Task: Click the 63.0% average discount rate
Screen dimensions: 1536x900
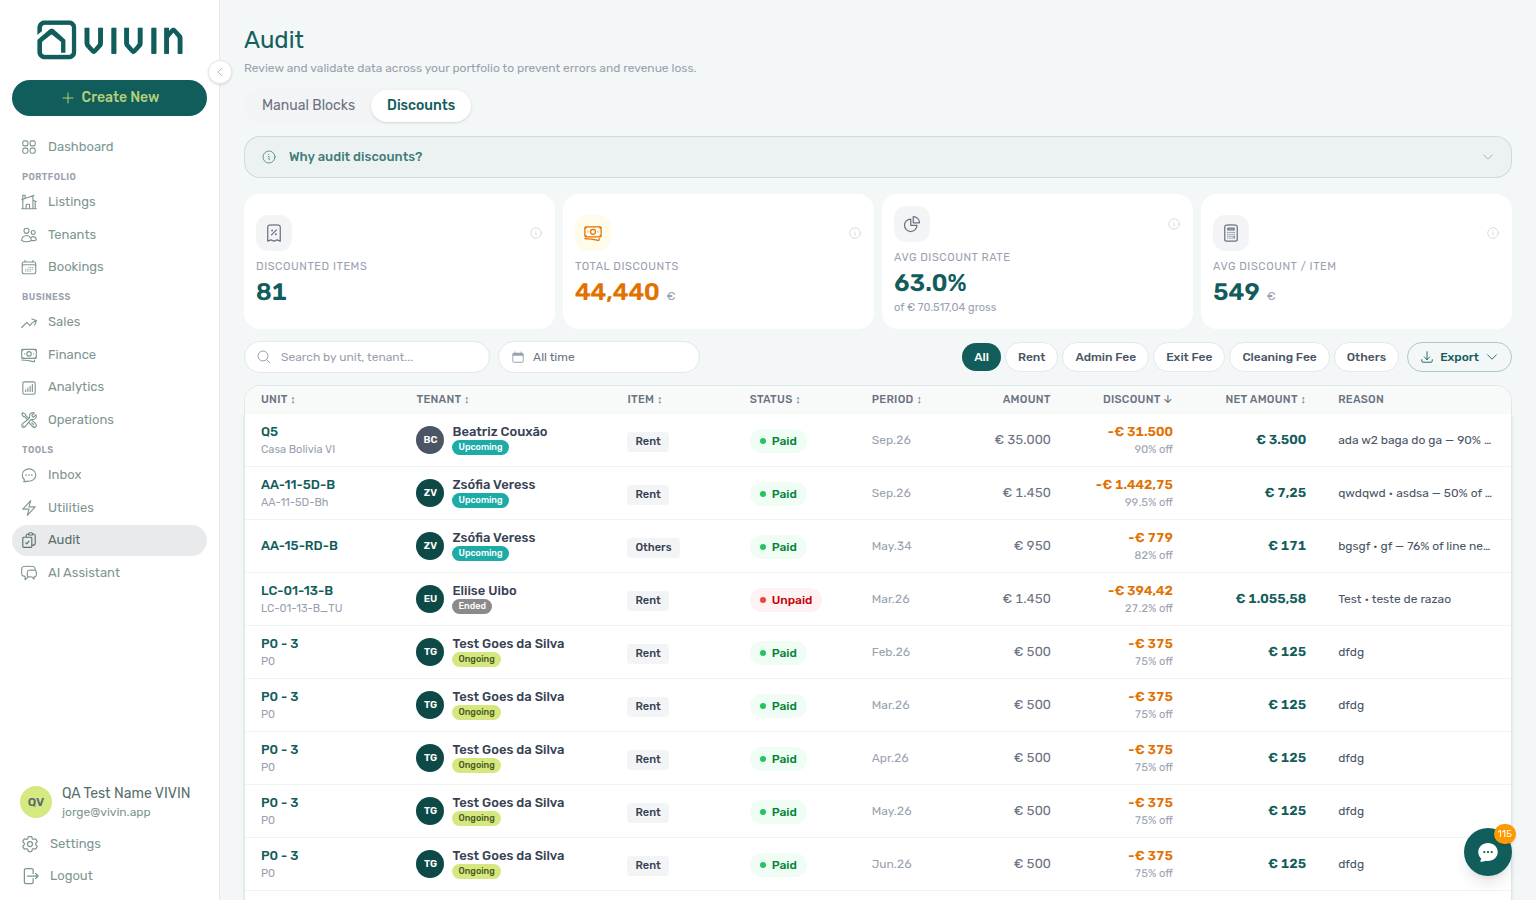Action: 930,283
